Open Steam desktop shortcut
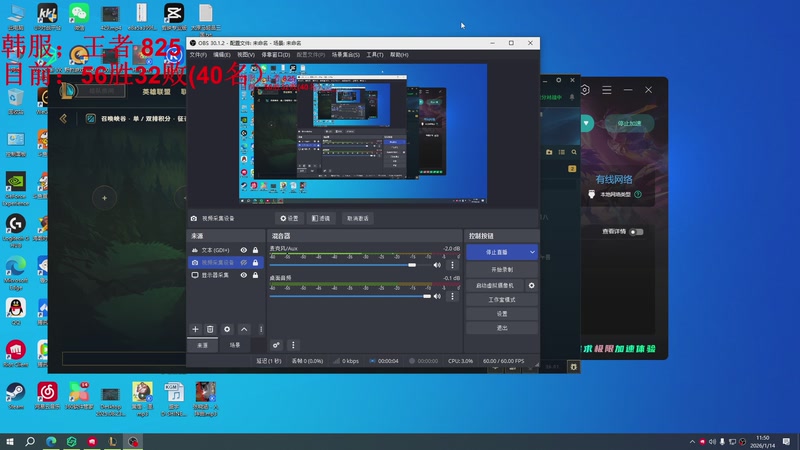 [16, 396]
